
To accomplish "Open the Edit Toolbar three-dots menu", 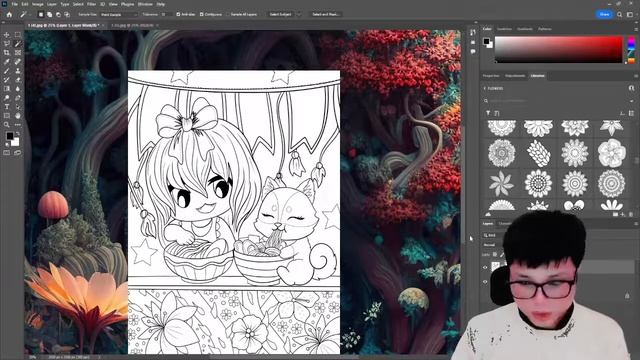I will (x=18, y=124).
